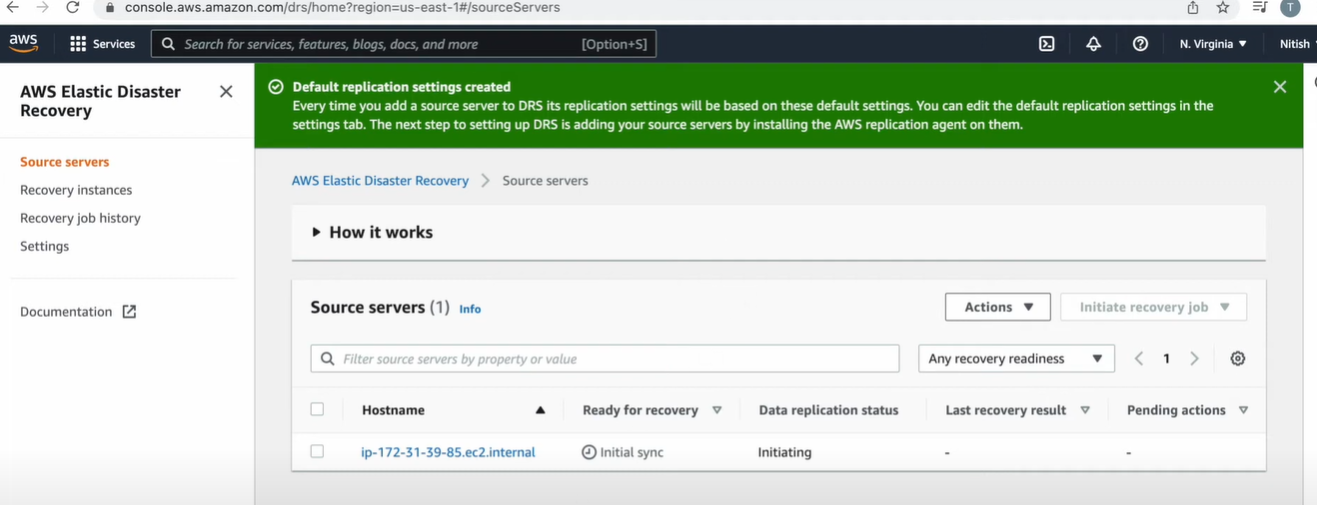Click the browser share icon
This screenshot has height=505, width=1317.
point(1192,7)
